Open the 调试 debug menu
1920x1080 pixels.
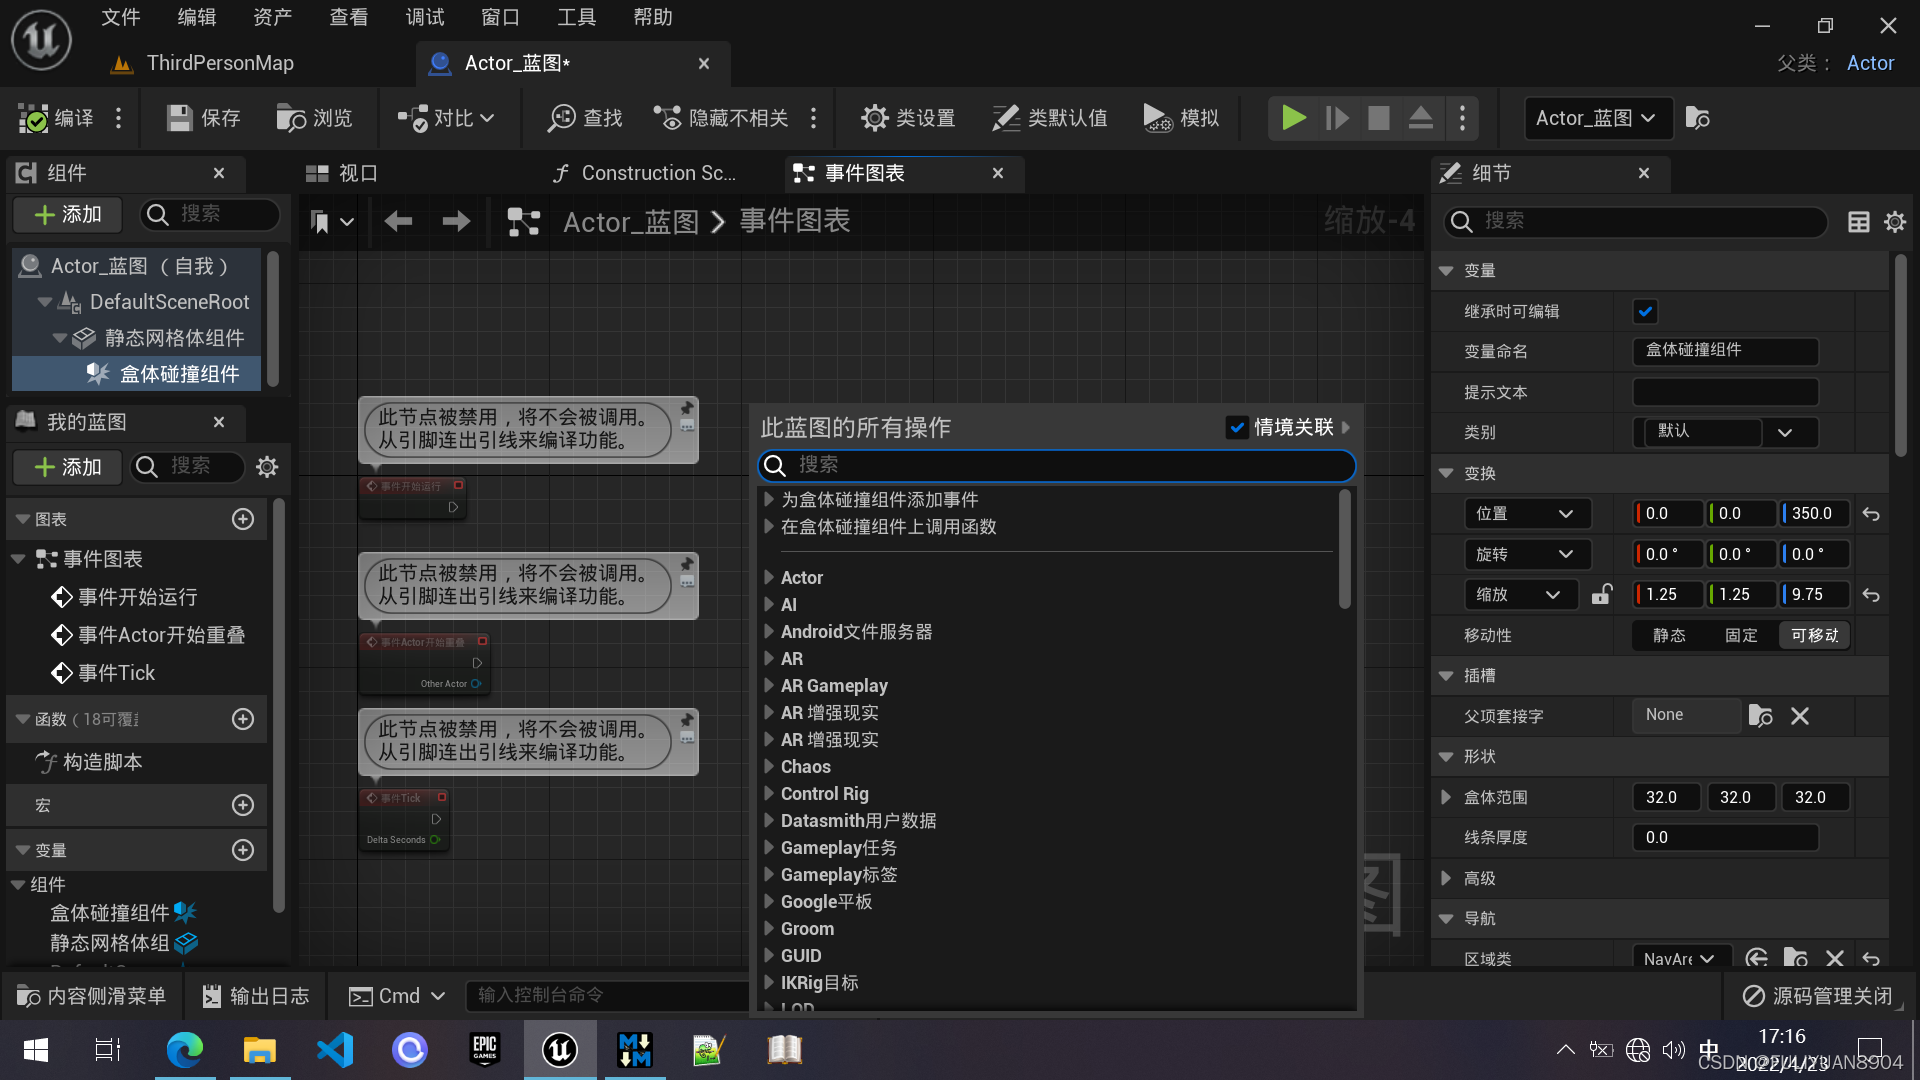[424, 17]
